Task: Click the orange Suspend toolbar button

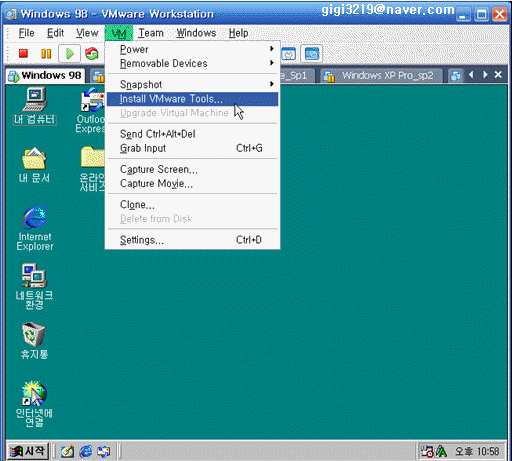Action: (46, 53)
